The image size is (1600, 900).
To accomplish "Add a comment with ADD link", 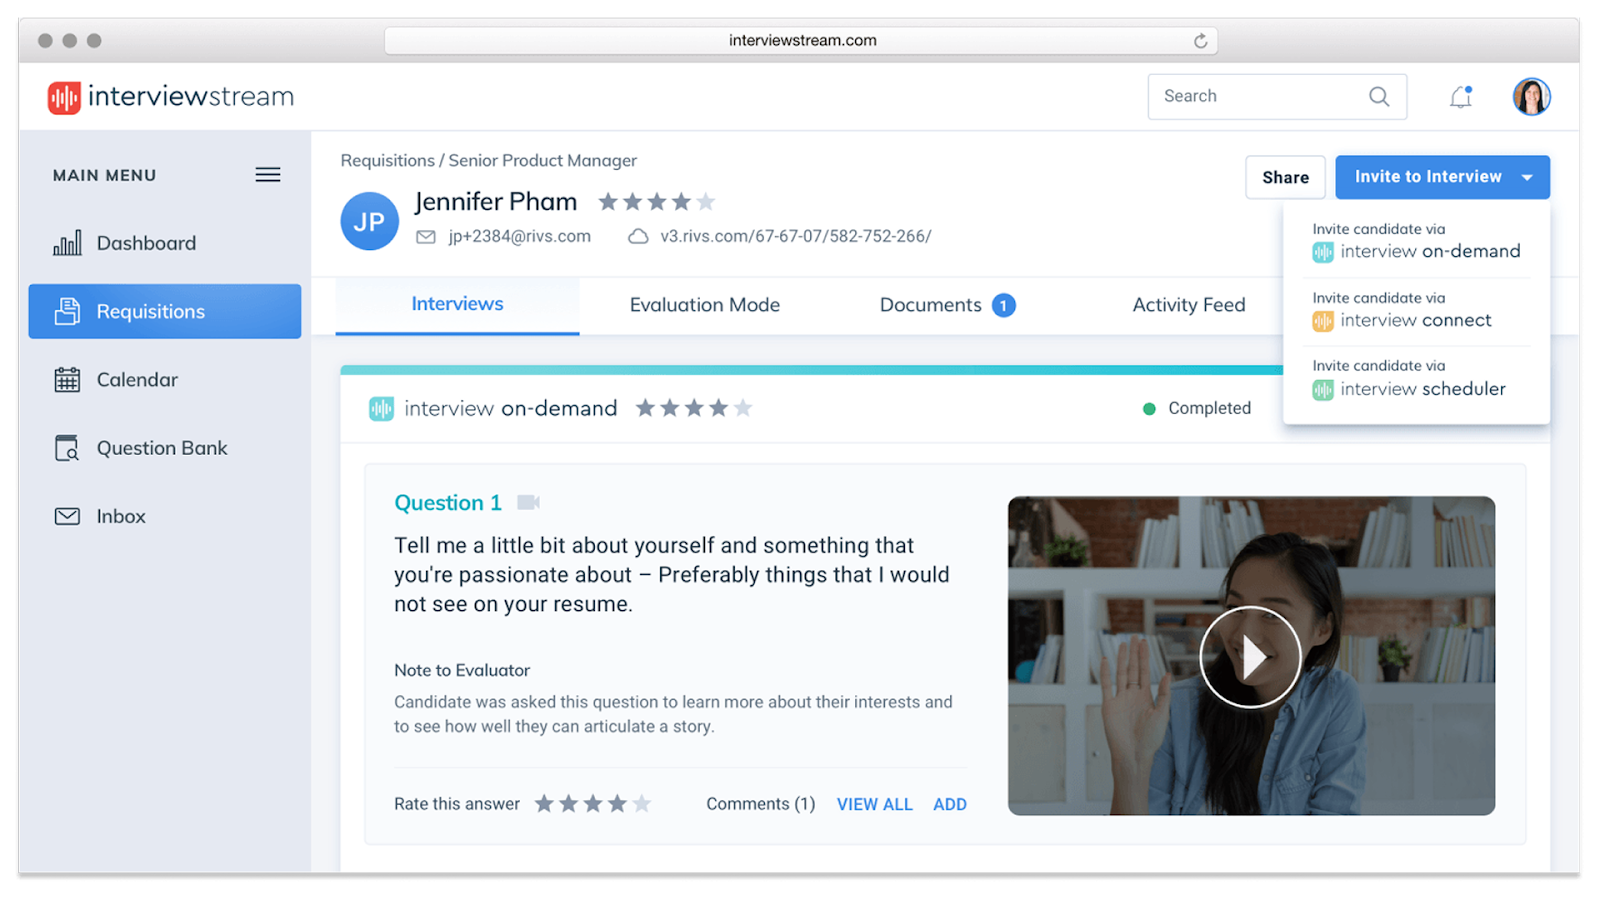I will coord(950,804).
